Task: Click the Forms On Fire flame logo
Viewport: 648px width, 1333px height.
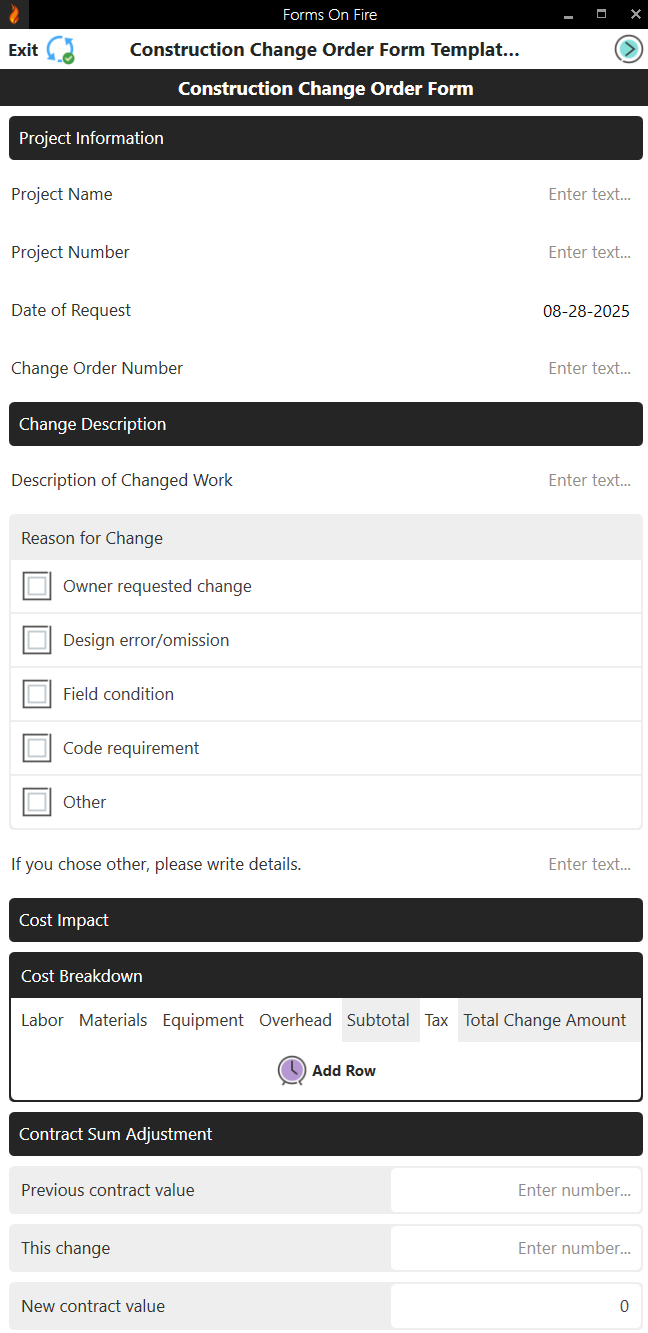Action: 14,14
